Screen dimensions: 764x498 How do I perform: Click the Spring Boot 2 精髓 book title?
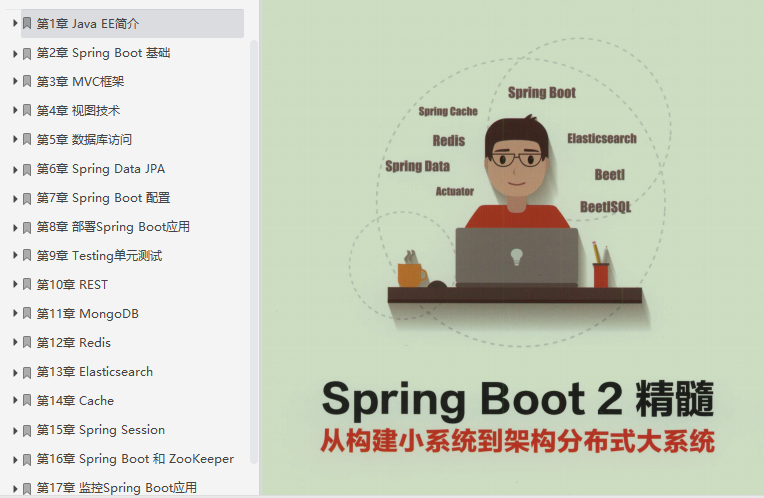tap(517, 400)
